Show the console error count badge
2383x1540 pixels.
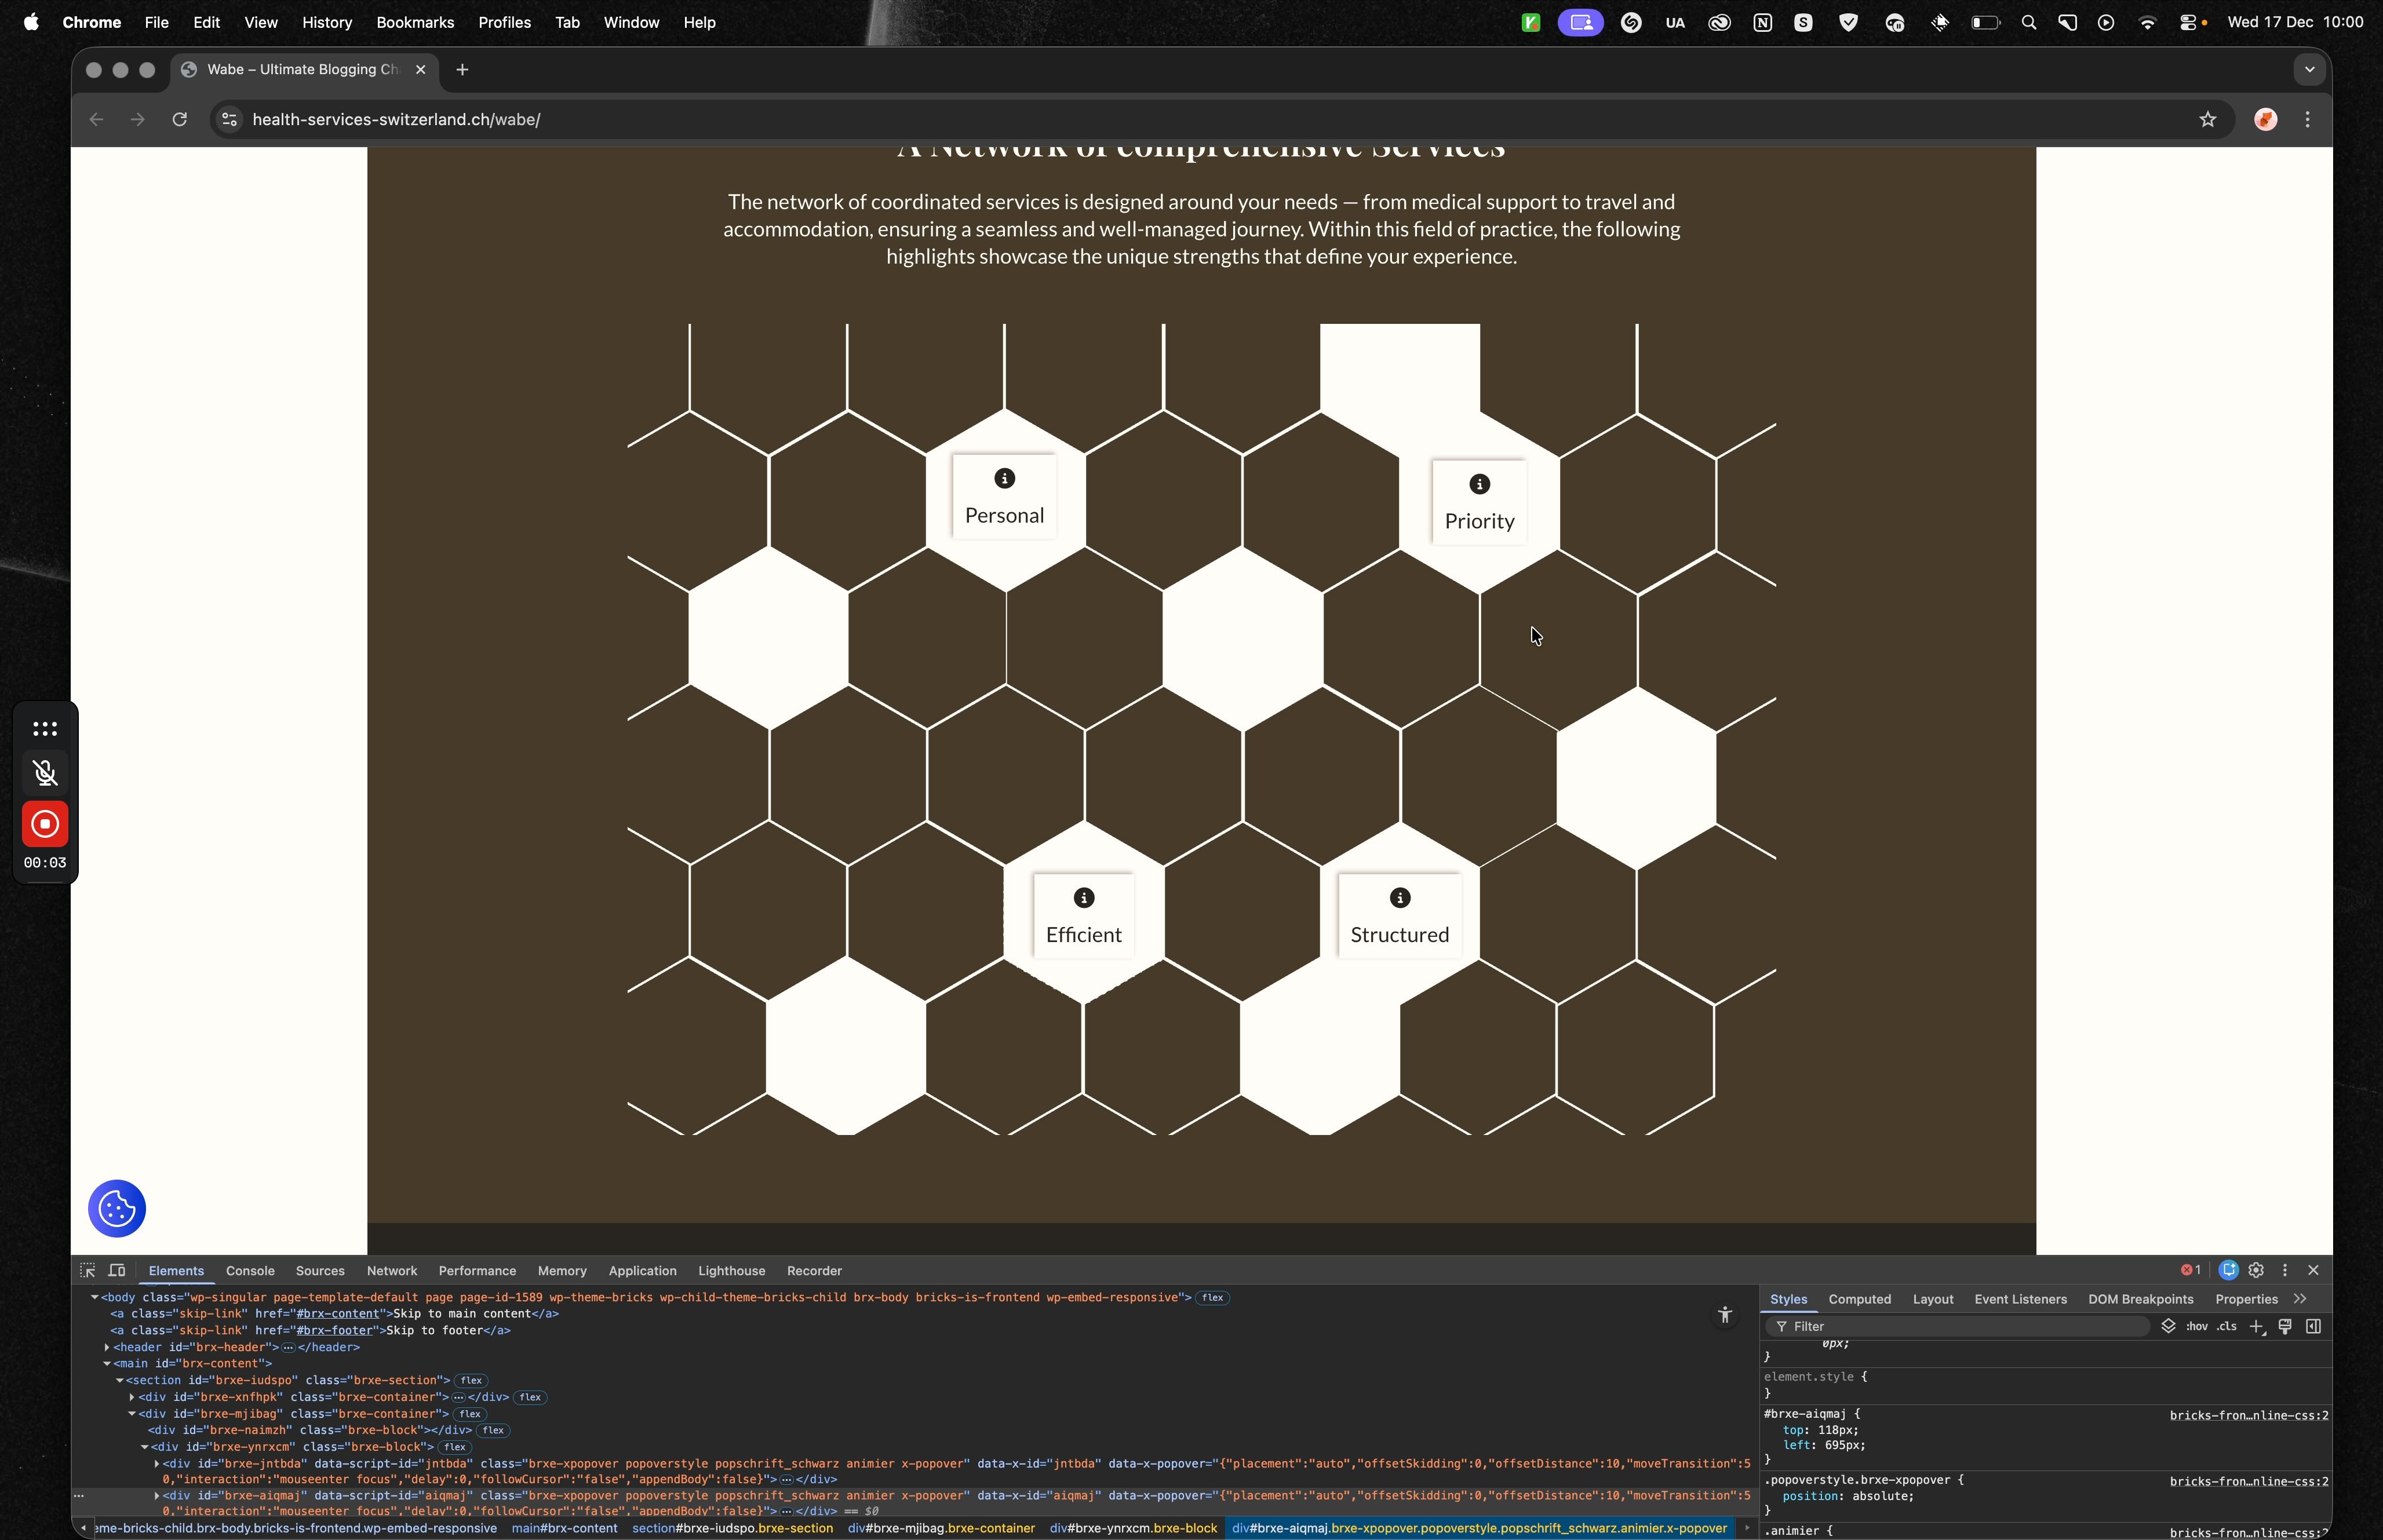click(x=2190, y=1270)
